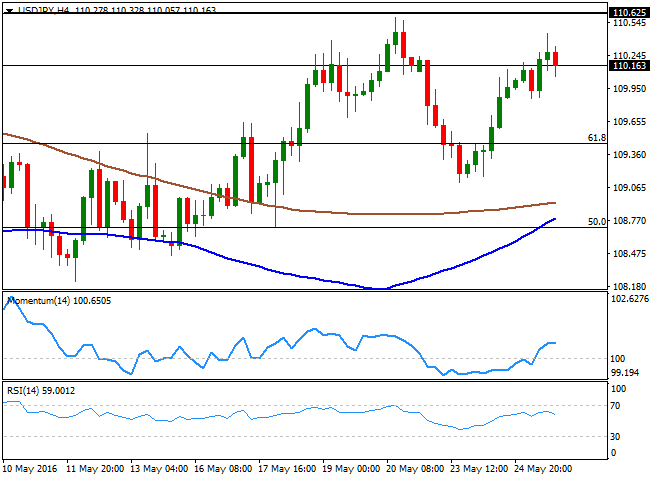Click the 108.180 price axis value
650x480 pixels.
tap(629, 286)
